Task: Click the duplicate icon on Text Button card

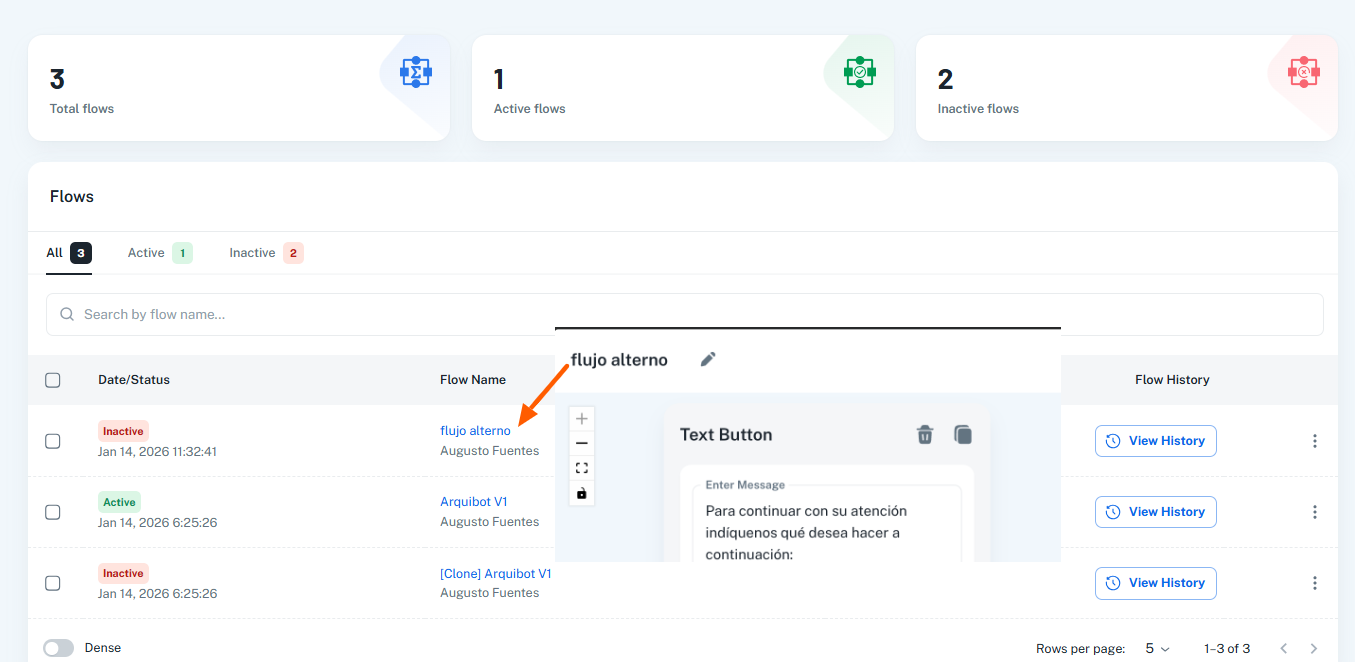Action: click(x=962, y=434)
